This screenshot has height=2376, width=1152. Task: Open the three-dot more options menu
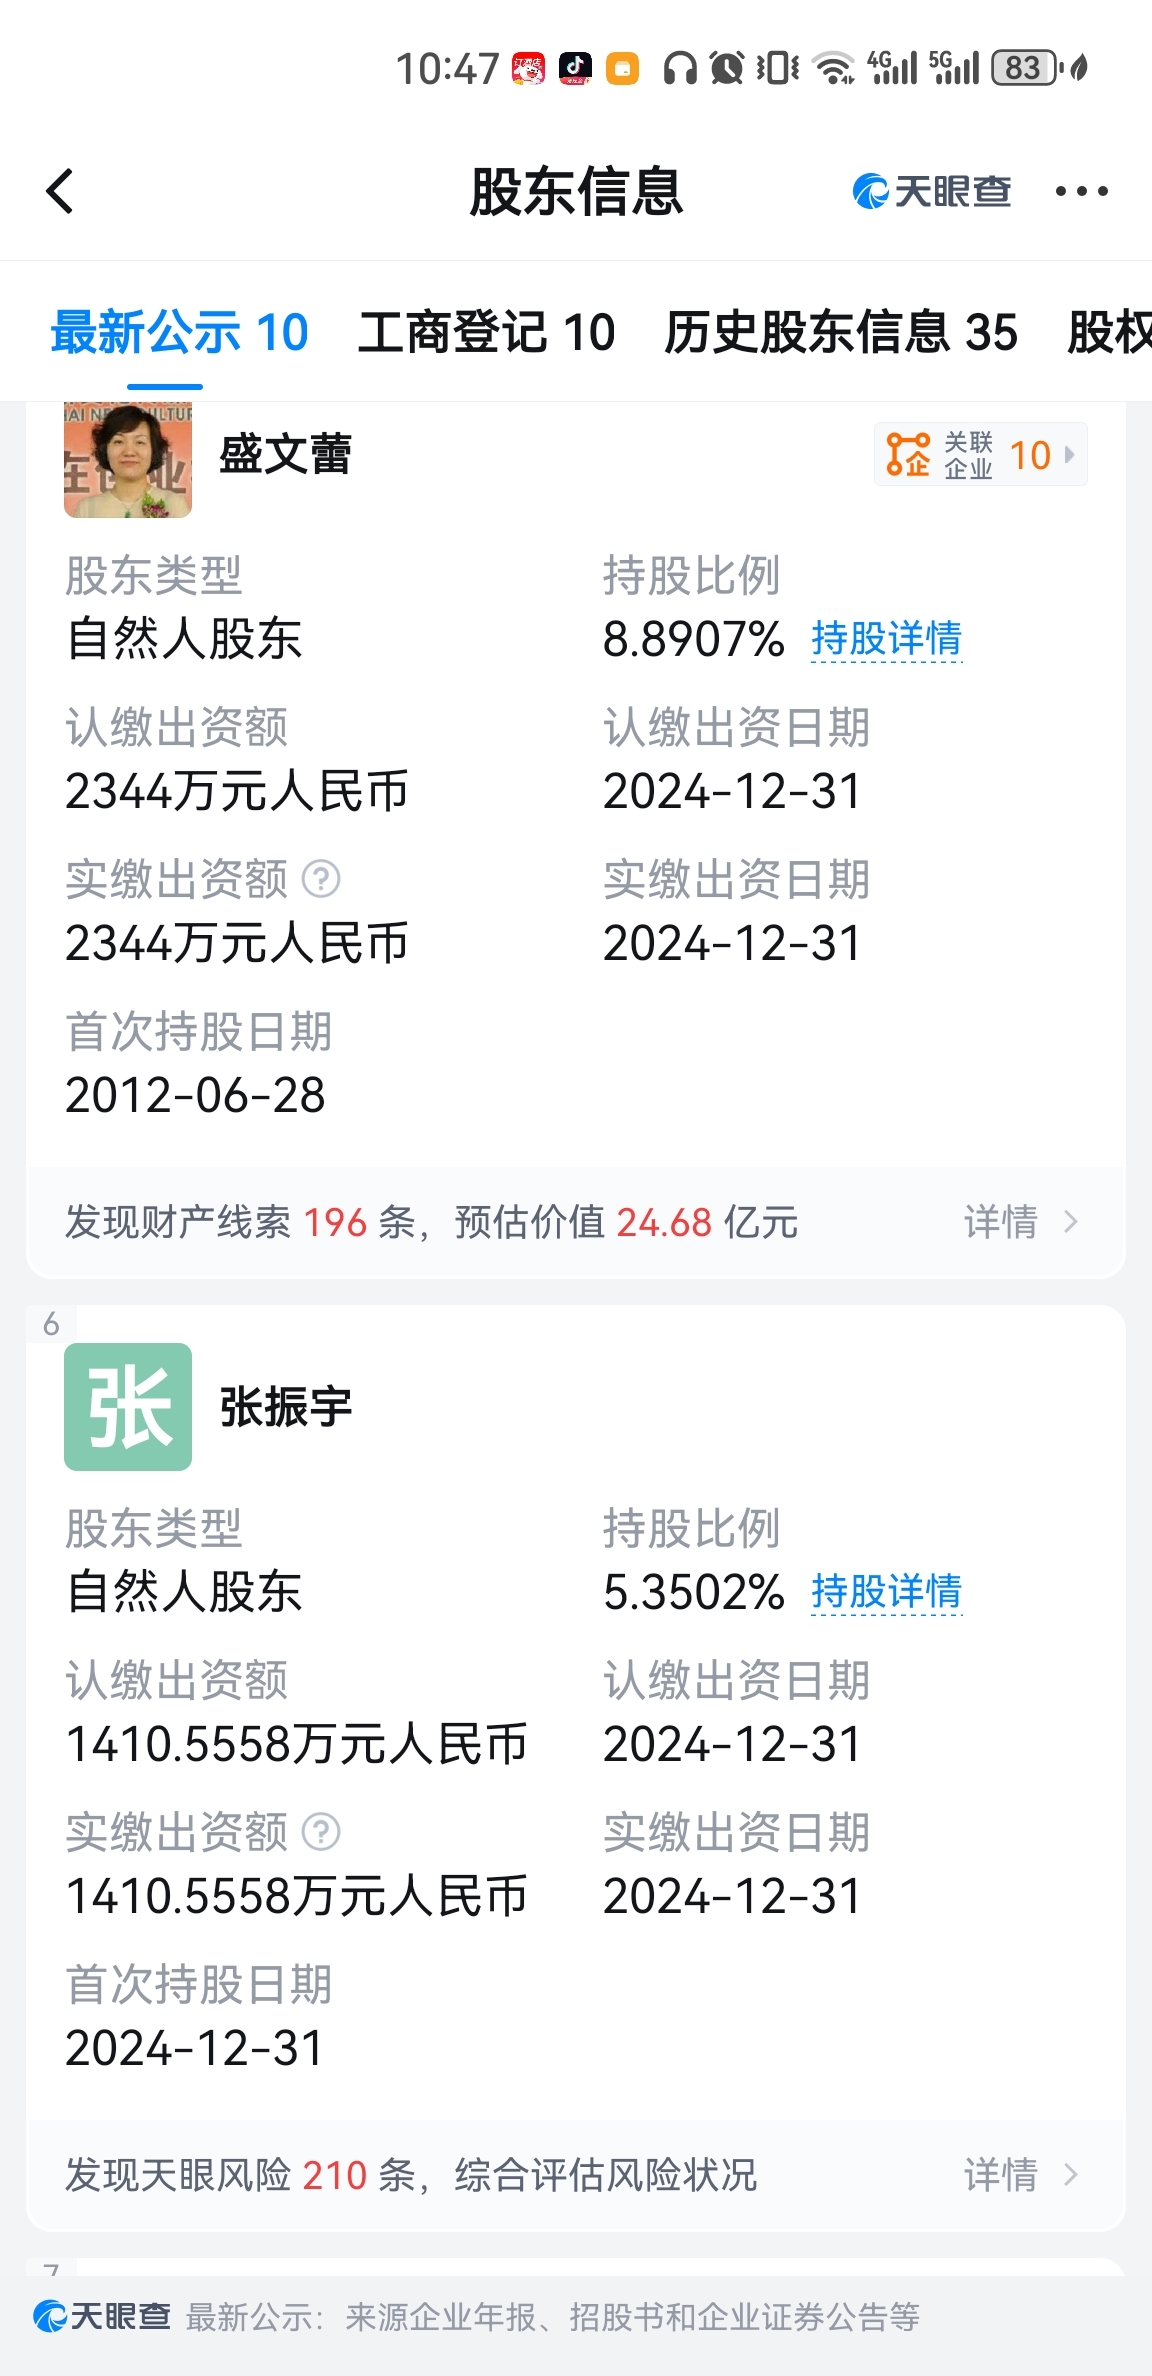(x=1081, y=191)
